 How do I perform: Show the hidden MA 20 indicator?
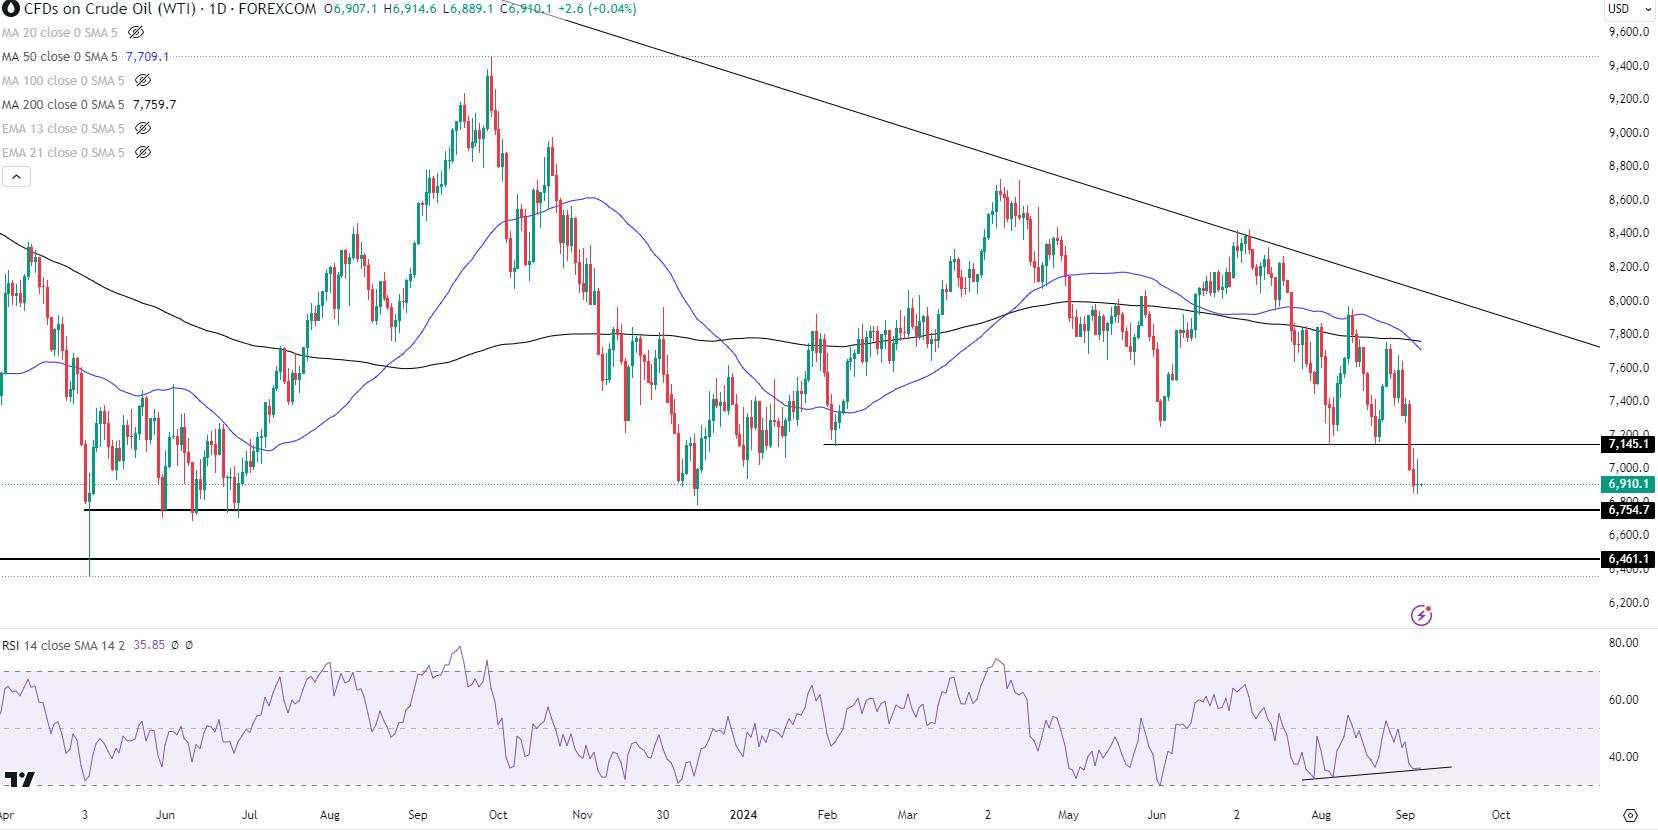[x=137, y=33]
